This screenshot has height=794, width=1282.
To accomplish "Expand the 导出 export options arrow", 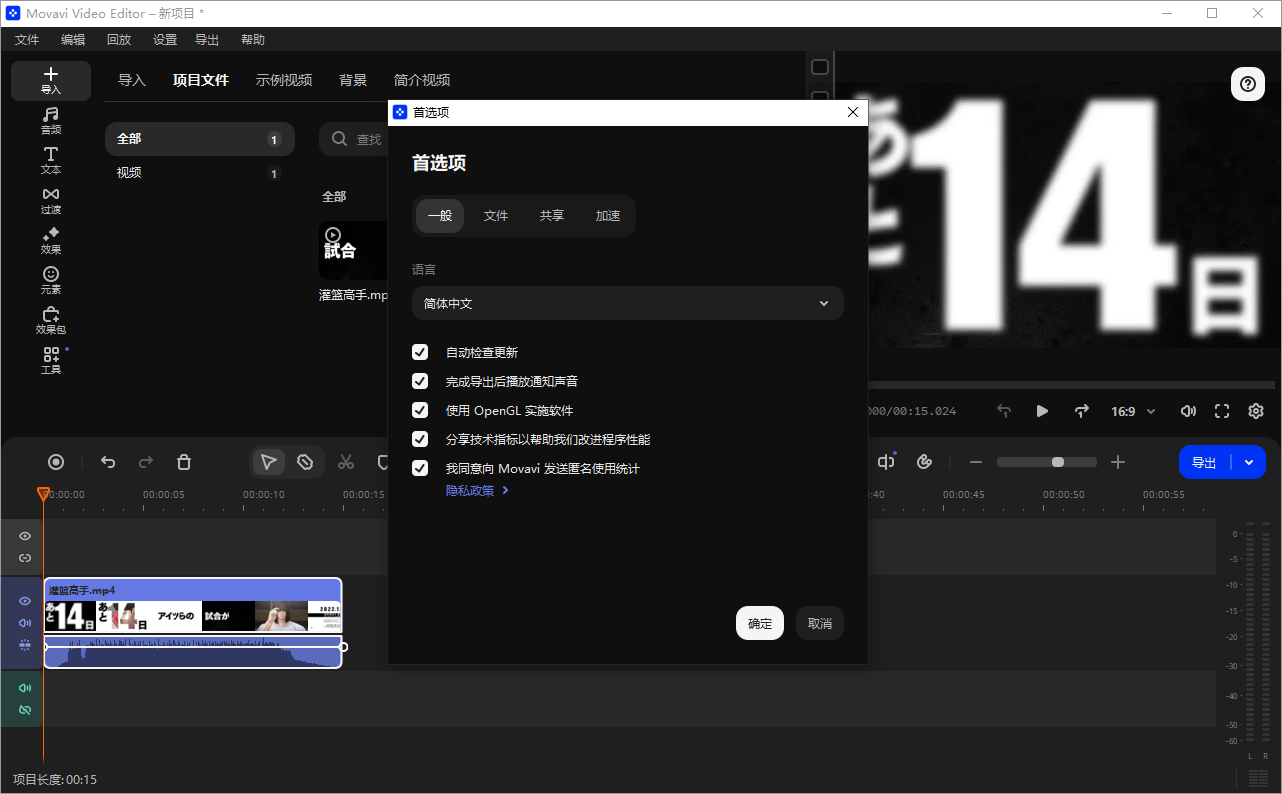I will [1249, 462].
